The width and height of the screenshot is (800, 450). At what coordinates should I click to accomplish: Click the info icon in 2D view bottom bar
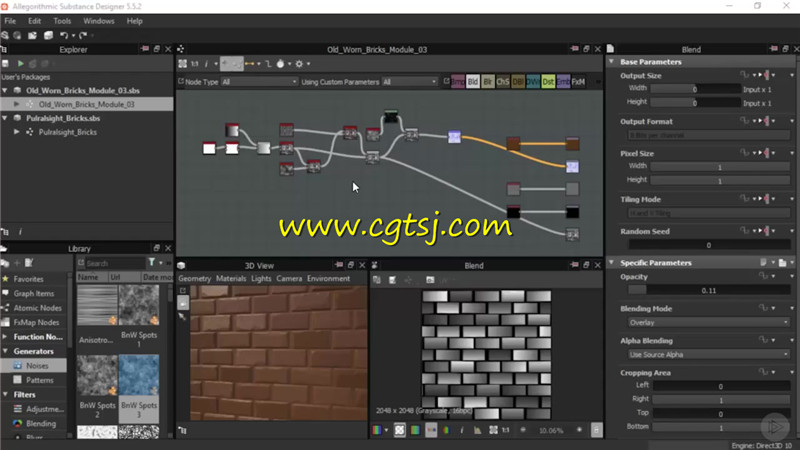click(x=462, y=430)
